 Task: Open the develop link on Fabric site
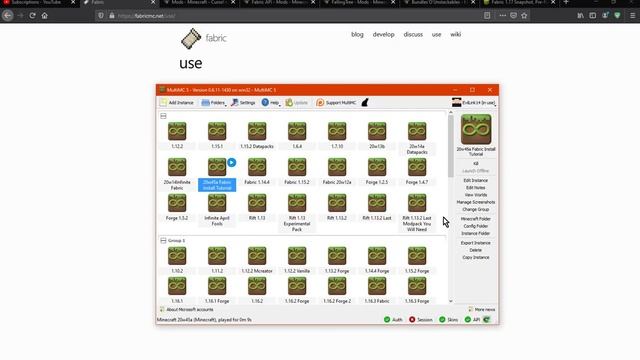(x=383, y=34)
